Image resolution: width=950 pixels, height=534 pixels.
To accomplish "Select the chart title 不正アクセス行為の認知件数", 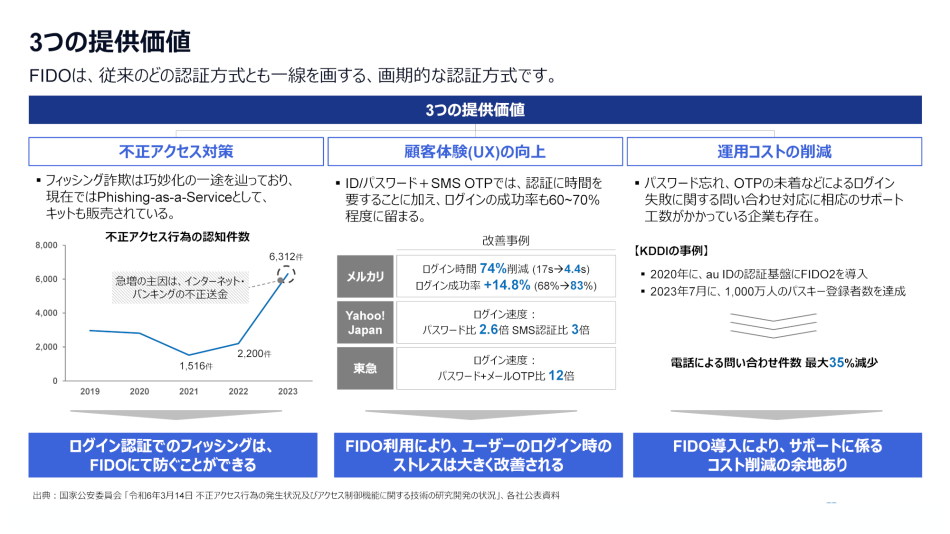I will tap(178, 237).
